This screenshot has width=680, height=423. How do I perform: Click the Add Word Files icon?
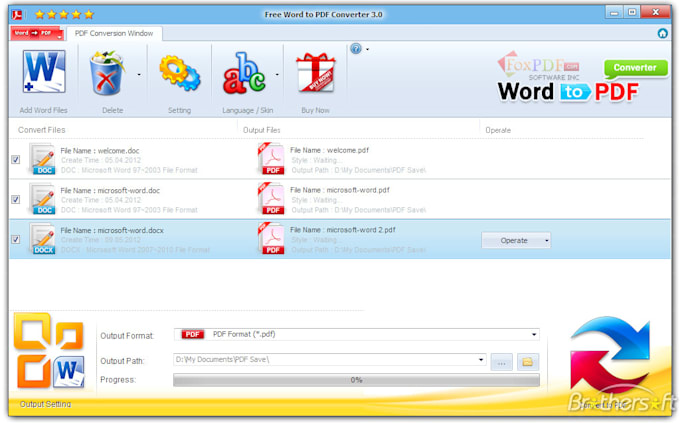coord(43,72)
